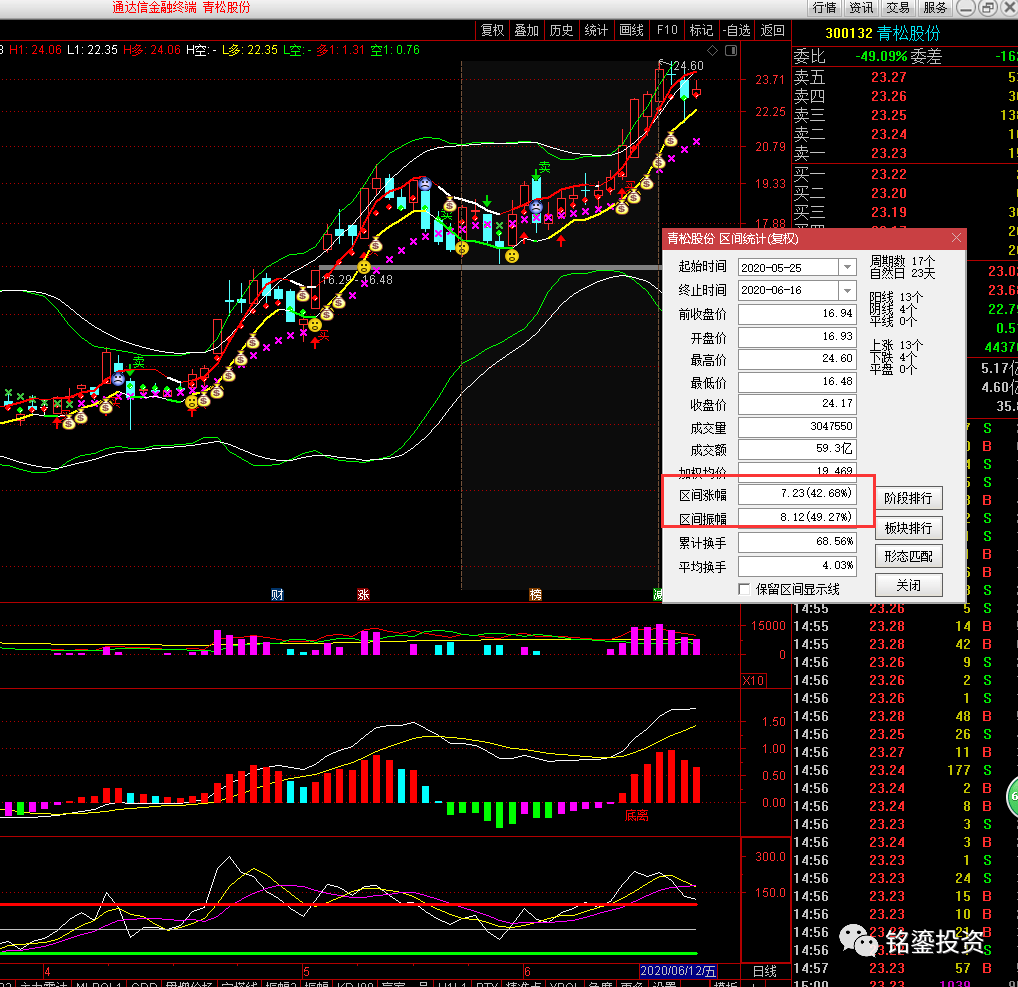This screenshot has height=987, width=1018.
Task: Click the 成交量 value 3047550
Action: 797,426
